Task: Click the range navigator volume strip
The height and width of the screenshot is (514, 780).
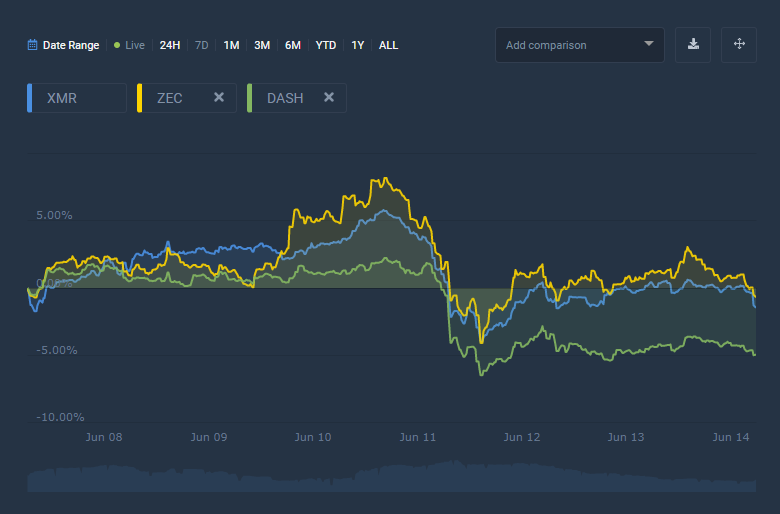Action: [391, 476]
